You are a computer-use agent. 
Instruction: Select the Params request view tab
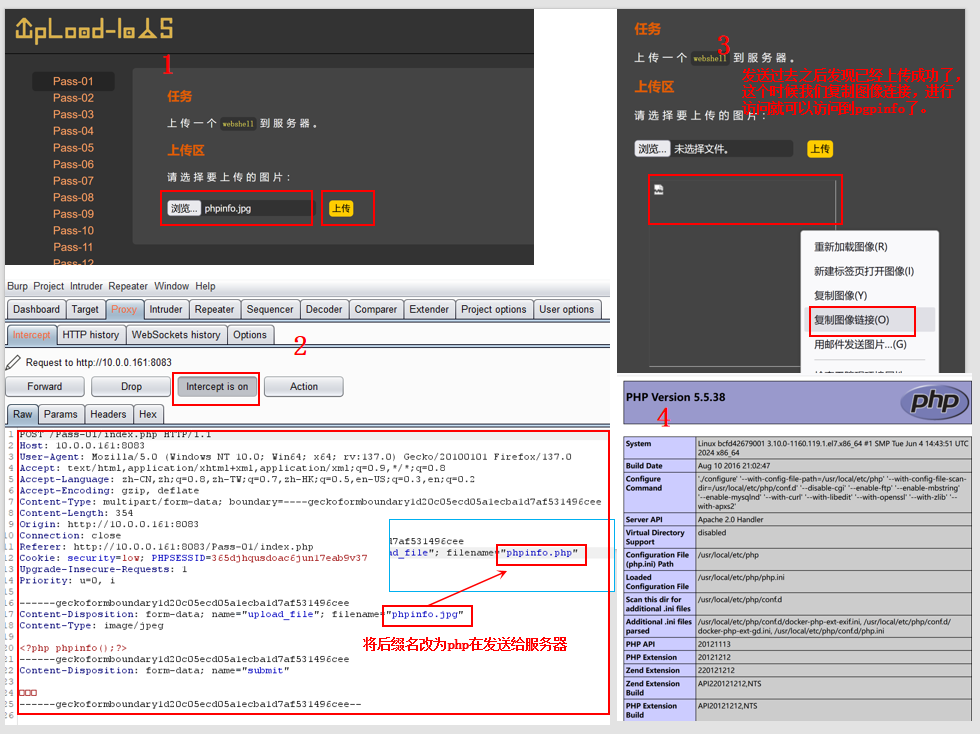61,414
